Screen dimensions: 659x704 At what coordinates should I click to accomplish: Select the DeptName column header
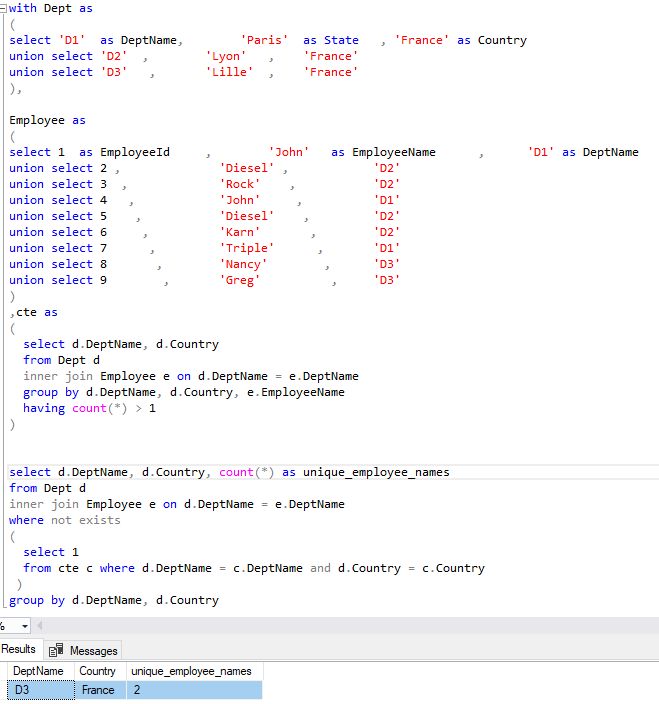click(x=38, y=671)
